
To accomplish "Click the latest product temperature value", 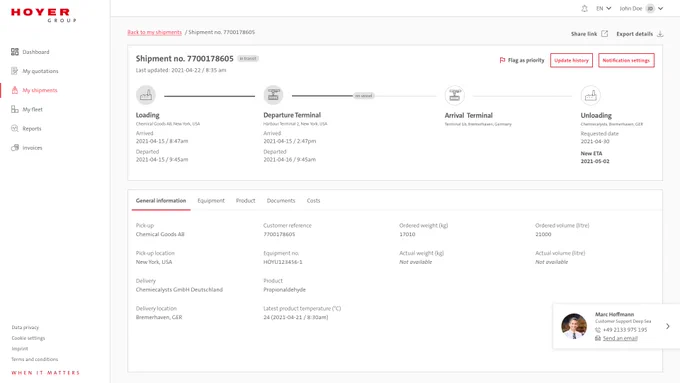I will [x=296, y=317].
